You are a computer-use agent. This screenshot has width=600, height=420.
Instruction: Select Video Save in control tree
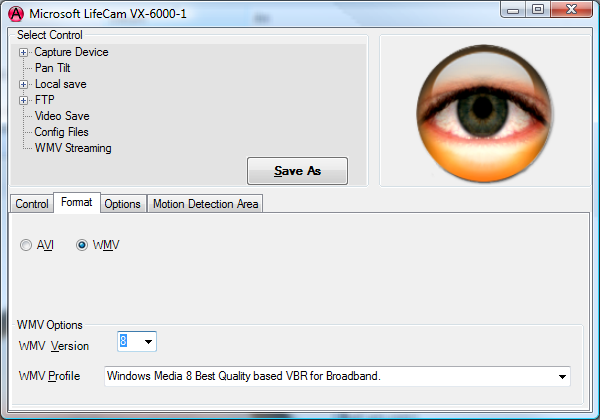pos(61,116)
